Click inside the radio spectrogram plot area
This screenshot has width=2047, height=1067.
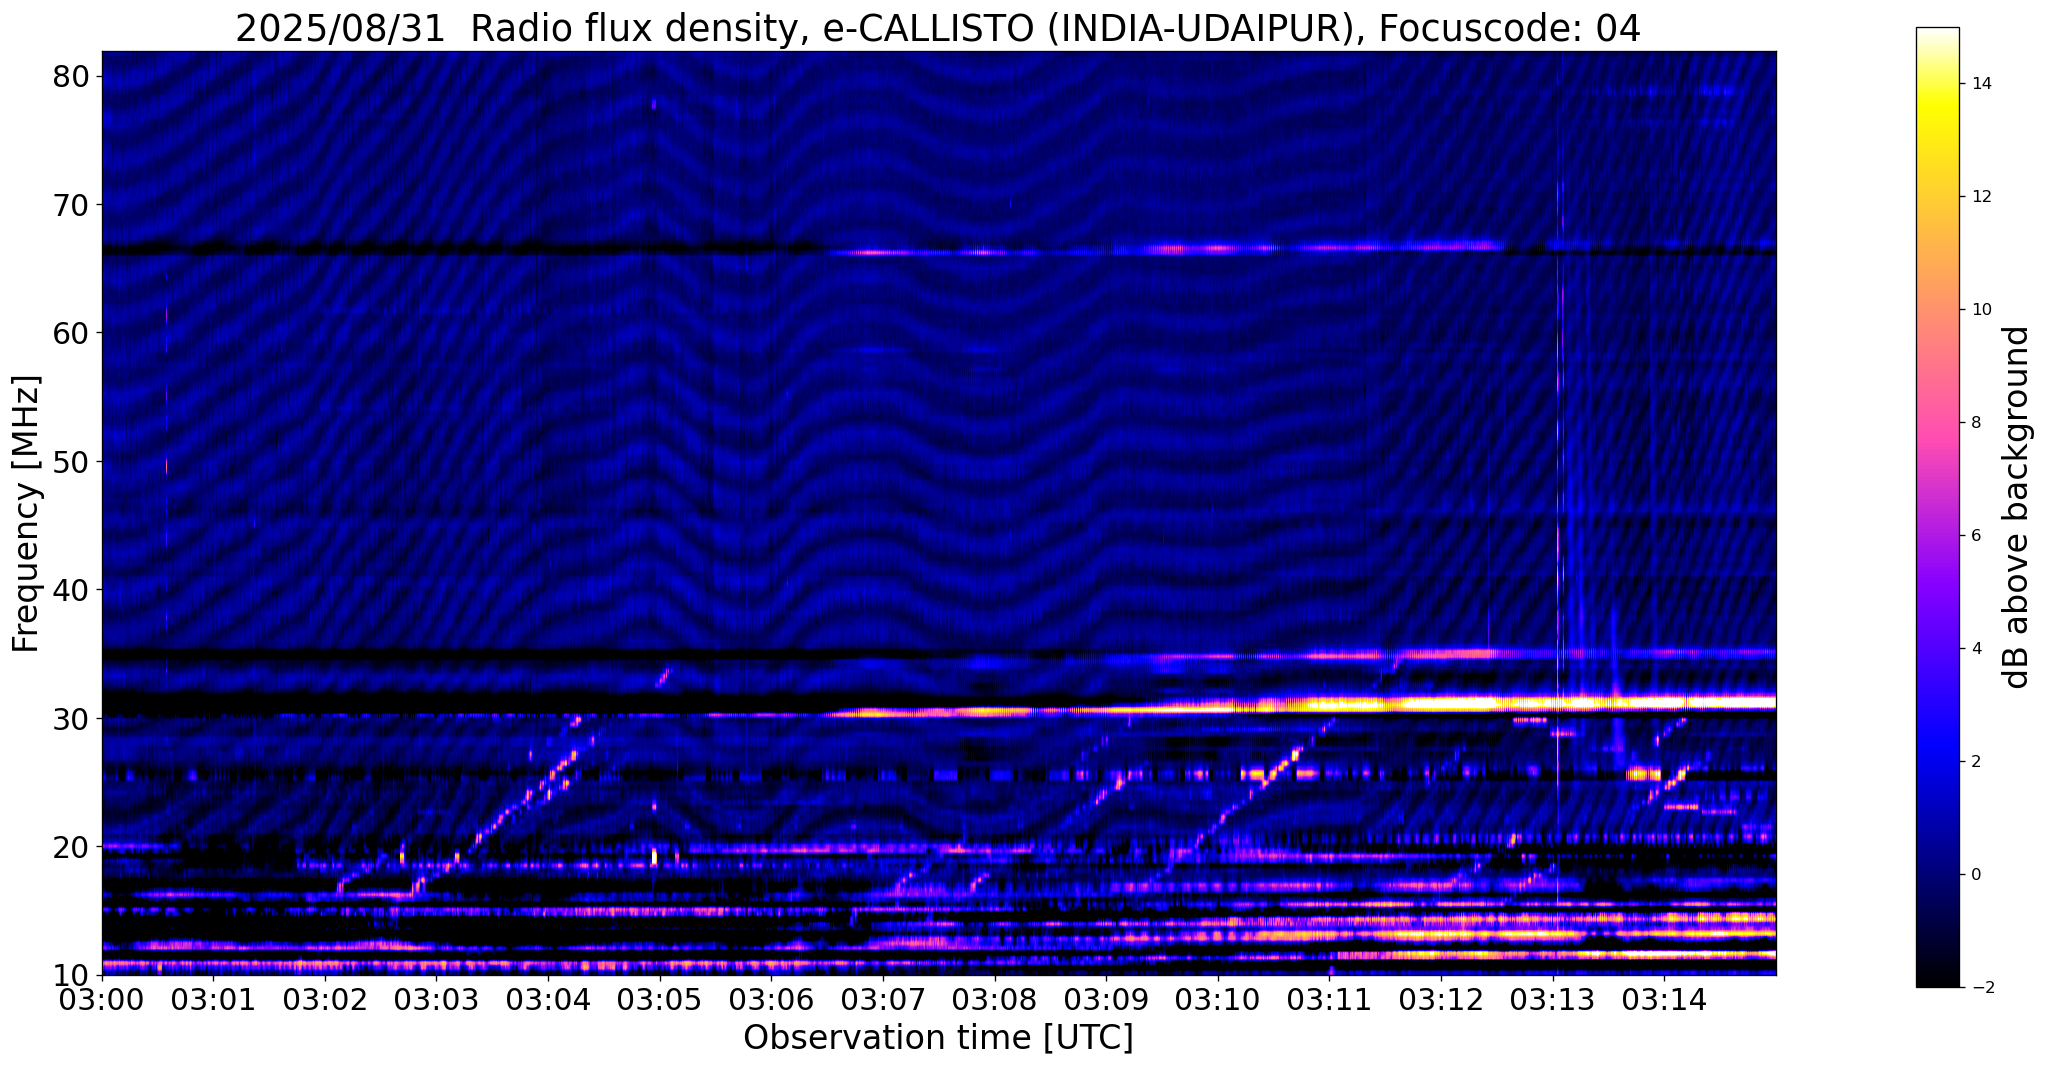[939, 512]
